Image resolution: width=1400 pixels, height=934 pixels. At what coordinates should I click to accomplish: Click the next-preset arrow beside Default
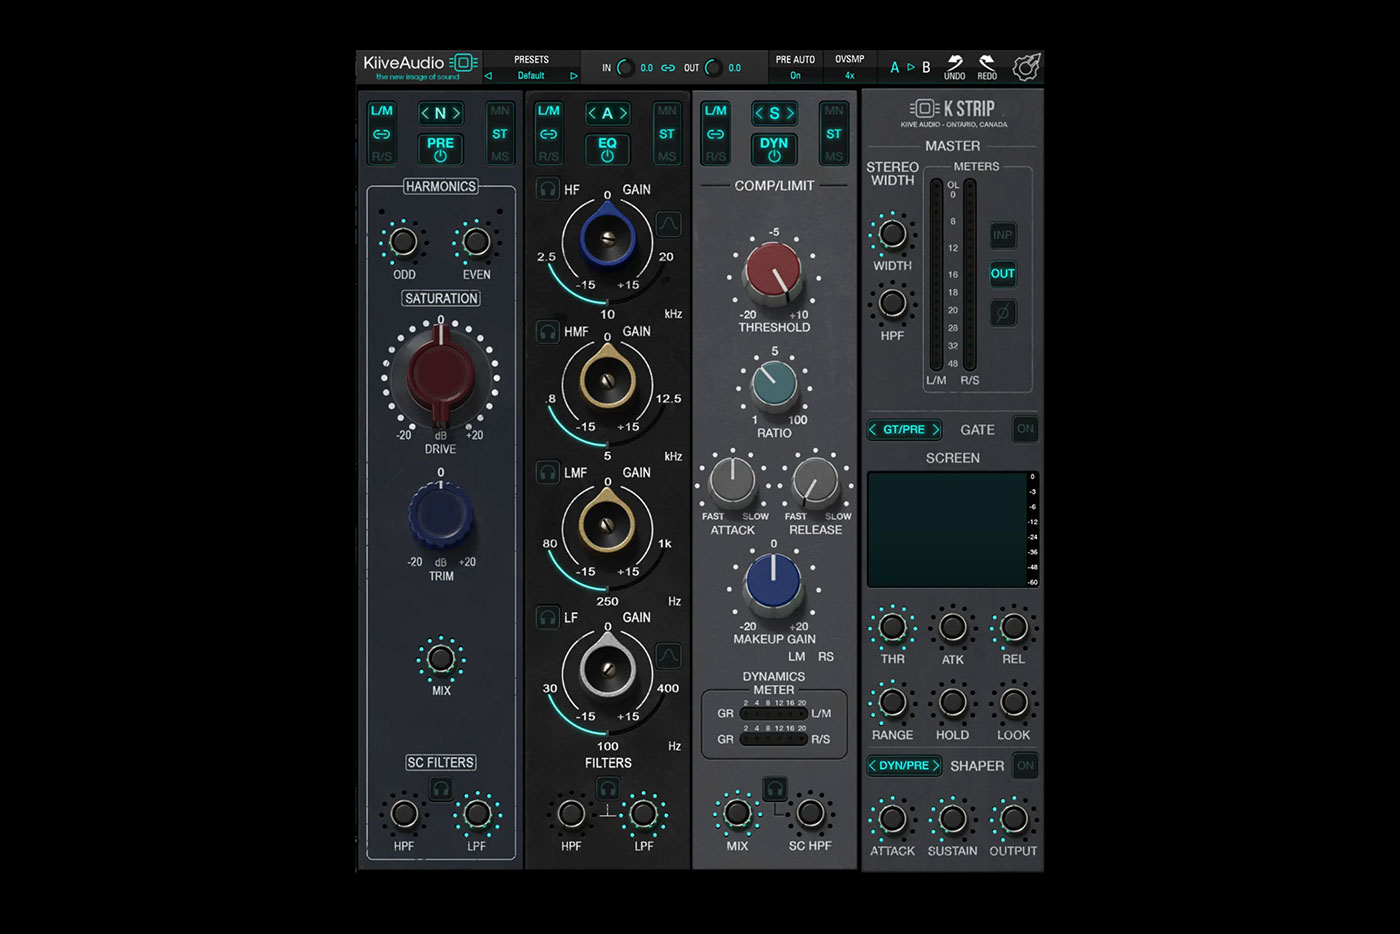573,75
